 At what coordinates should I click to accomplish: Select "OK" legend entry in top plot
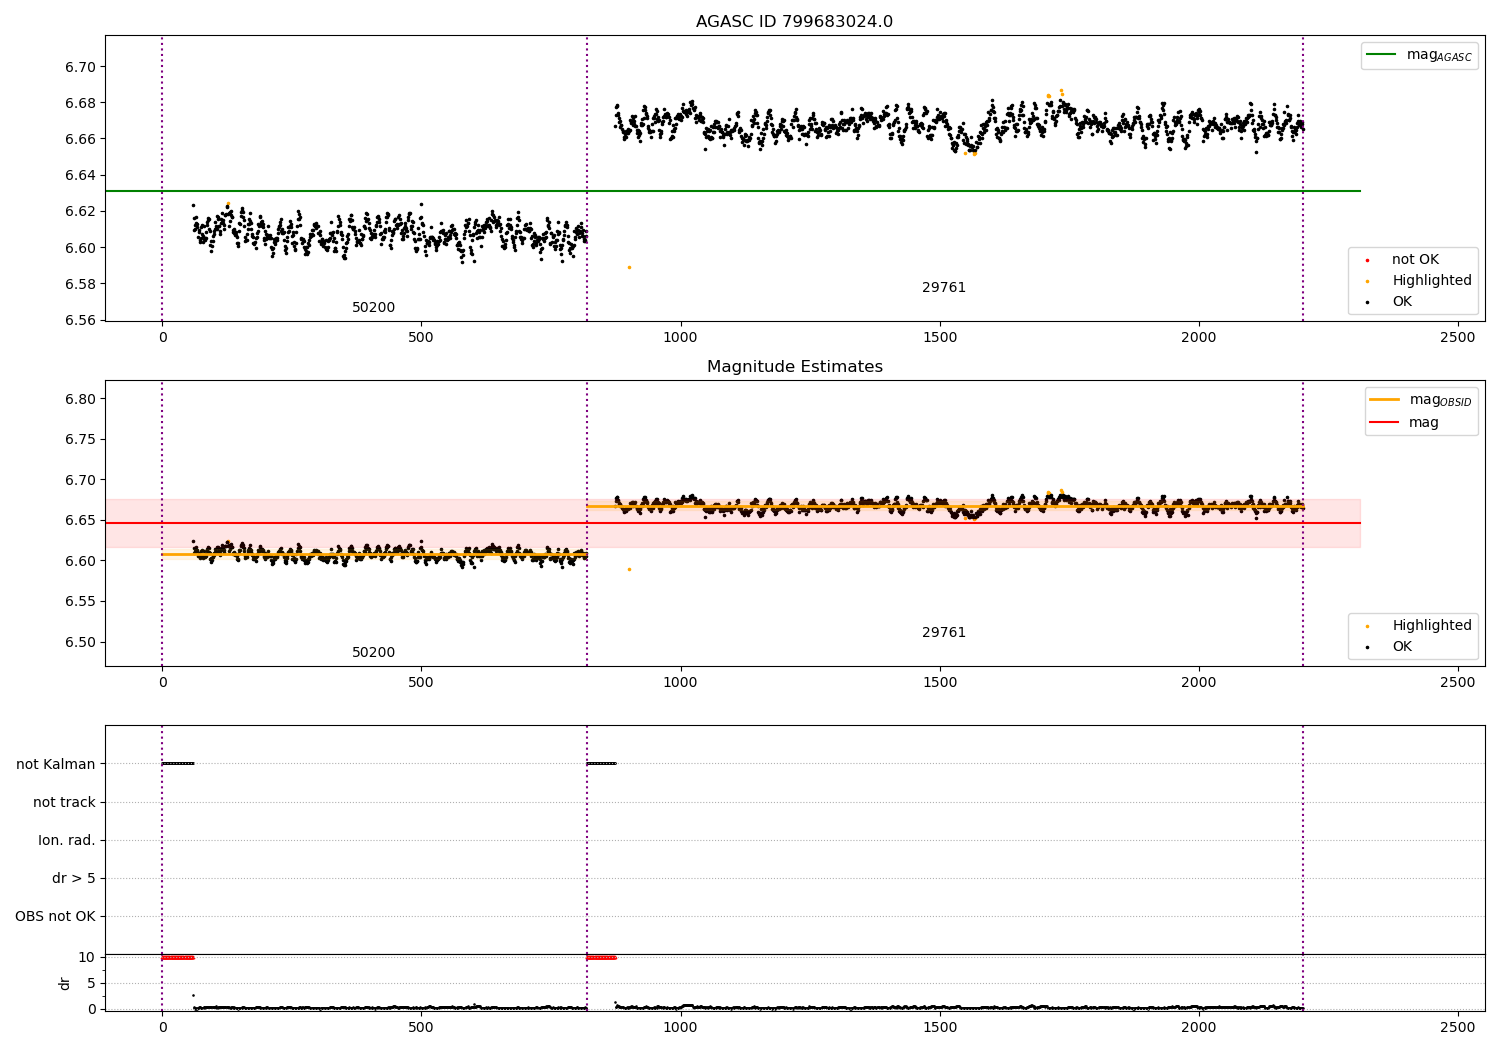(1402, 302)
